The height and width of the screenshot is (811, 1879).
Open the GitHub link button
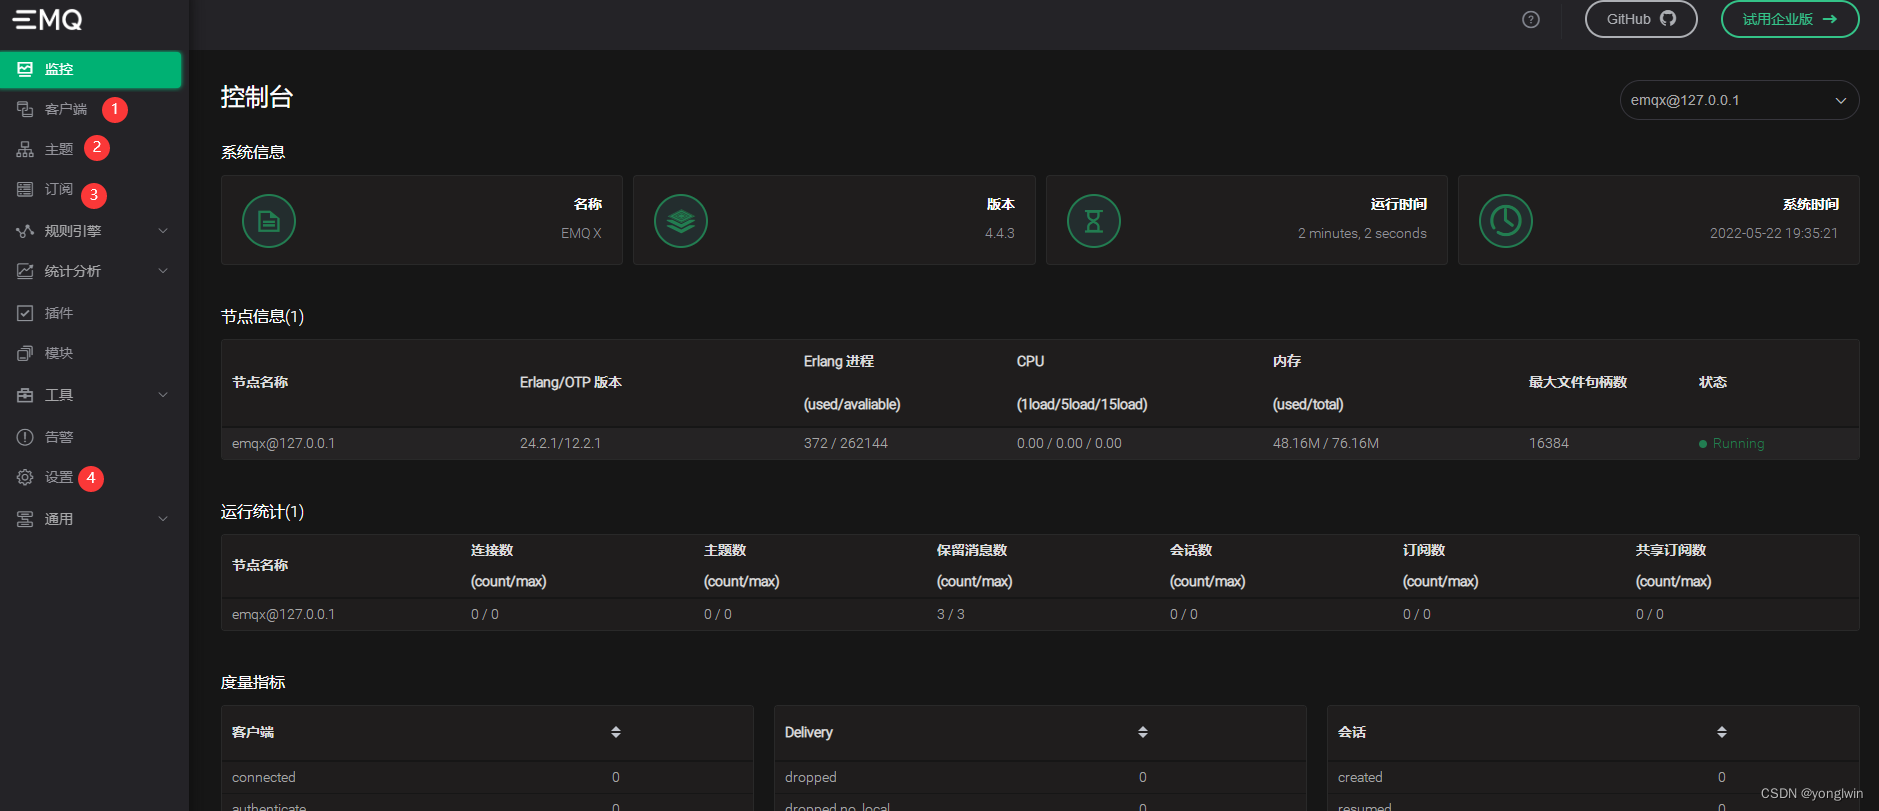(x=1641, y=19)
